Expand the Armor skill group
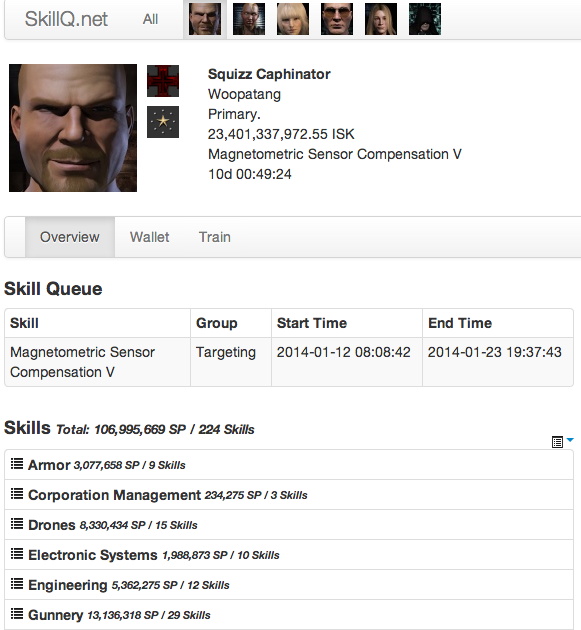This screenshot has height=630, width=581. click(289, 464)
